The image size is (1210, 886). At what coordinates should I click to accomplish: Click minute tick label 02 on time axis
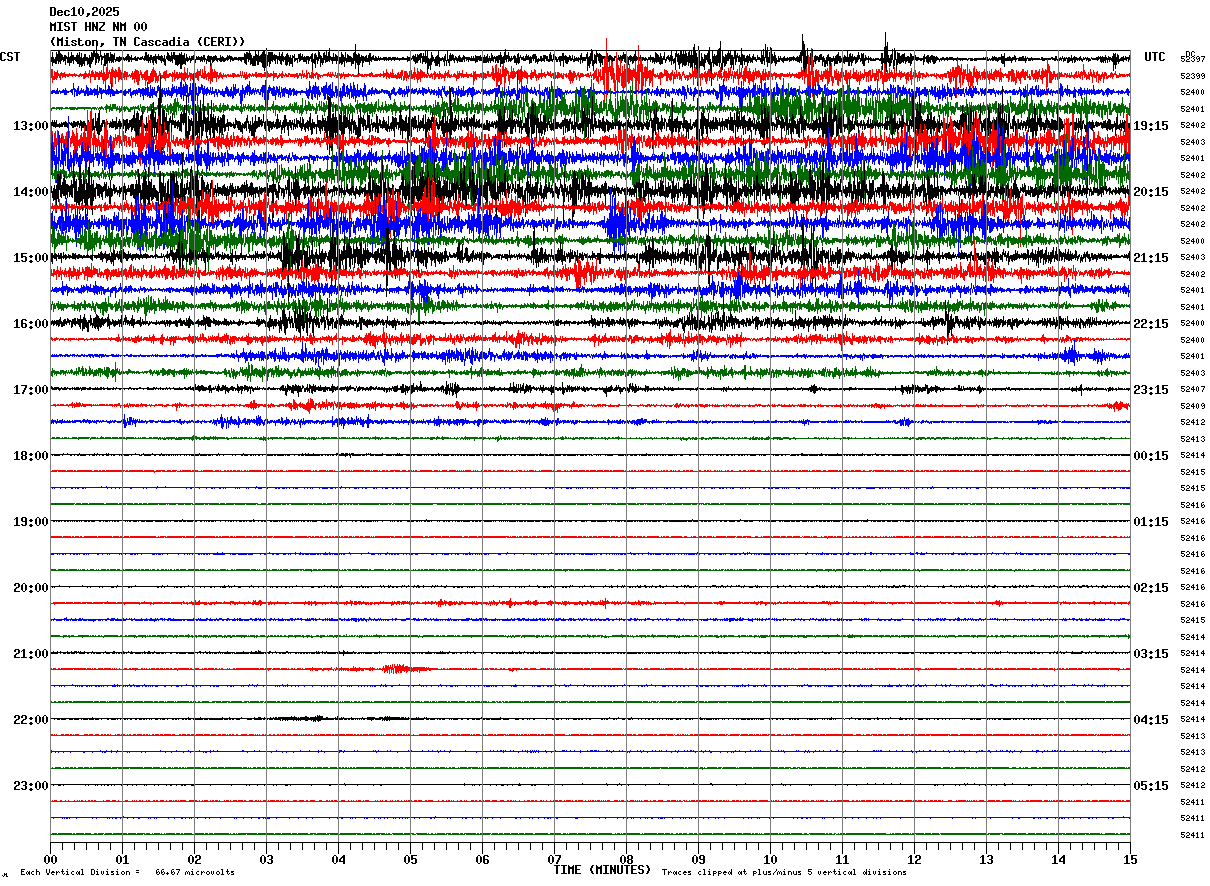(x=194, y=859)
